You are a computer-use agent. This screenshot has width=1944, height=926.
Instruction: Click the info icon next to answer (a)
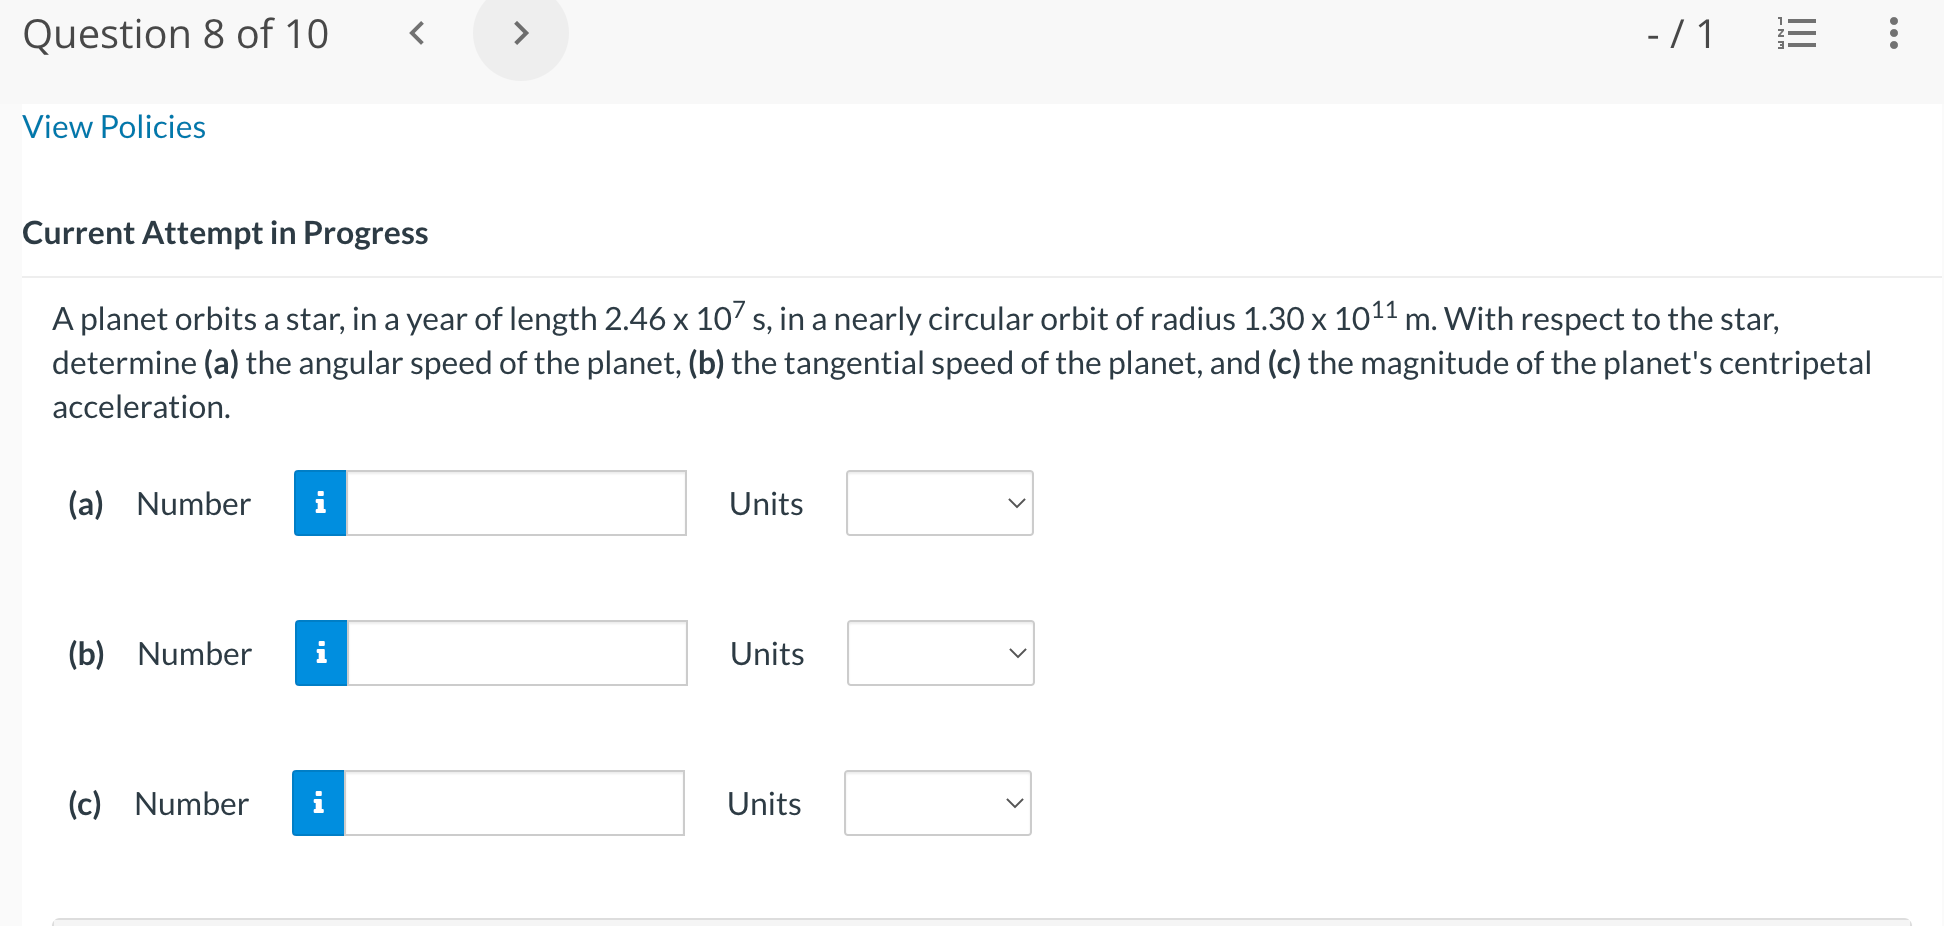[320, 503]
